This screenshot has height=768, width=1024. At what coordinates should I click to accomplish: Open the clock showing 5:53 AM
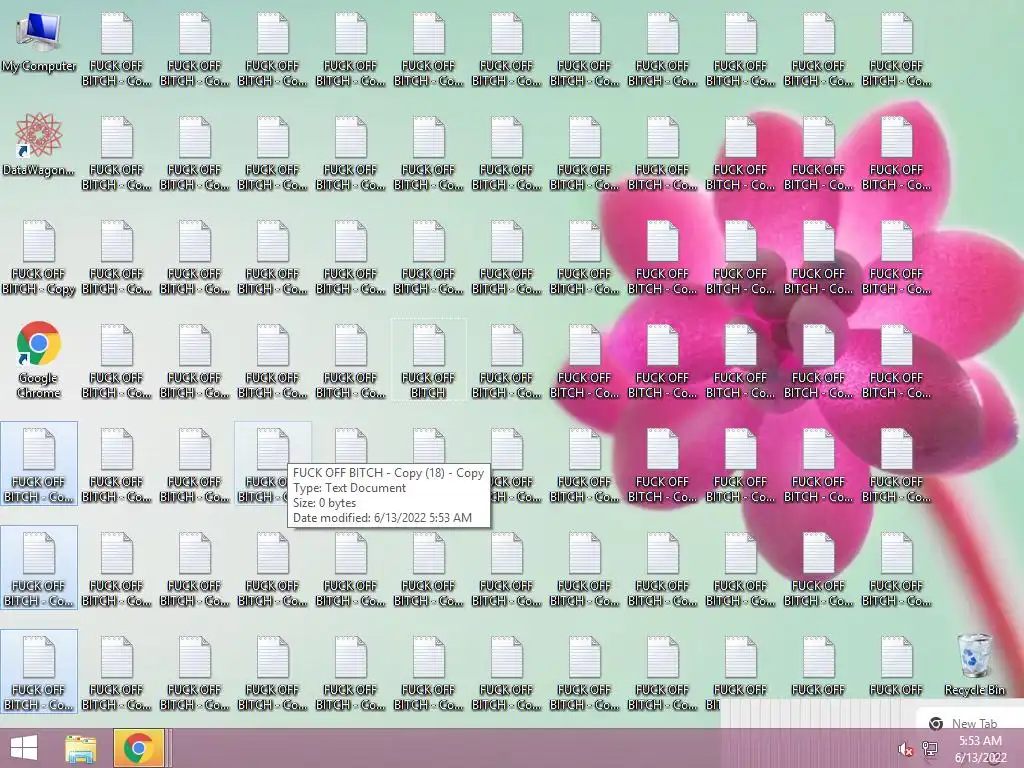(980, 749)
